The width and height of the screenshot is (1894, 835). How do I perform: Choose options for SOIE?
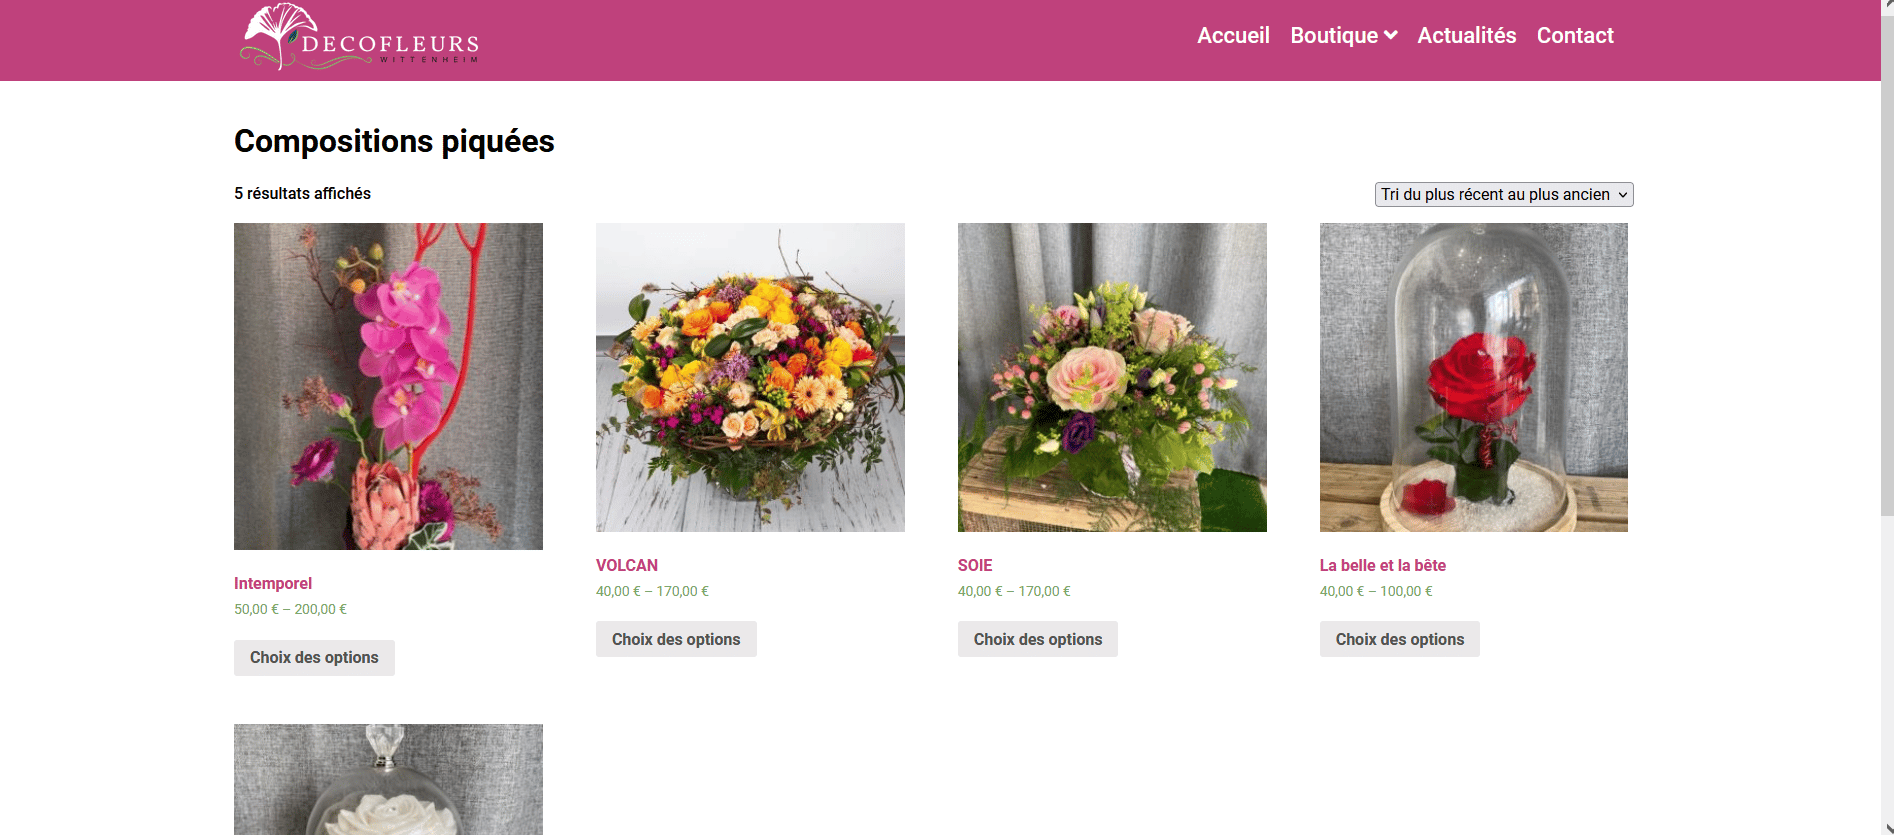[x=1037, y=639]
